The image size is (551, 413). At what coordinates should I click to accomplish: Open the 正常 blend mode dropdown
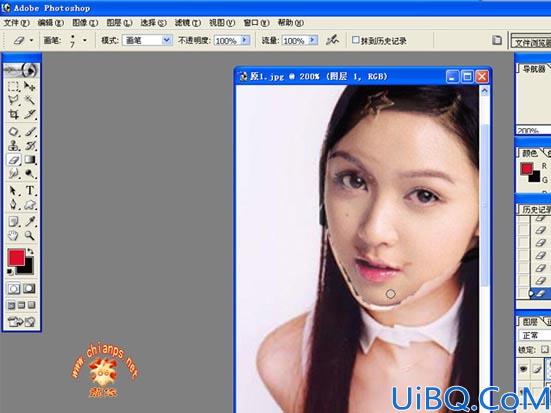point(535,336)
